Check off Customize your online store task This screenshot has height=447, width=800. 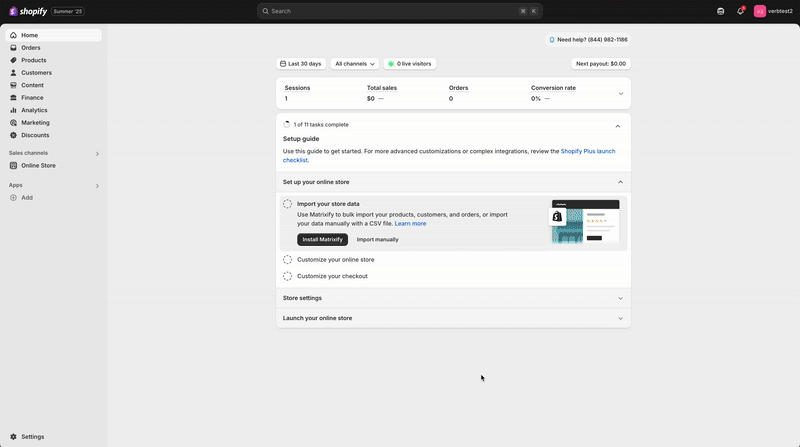click(288, 260)
